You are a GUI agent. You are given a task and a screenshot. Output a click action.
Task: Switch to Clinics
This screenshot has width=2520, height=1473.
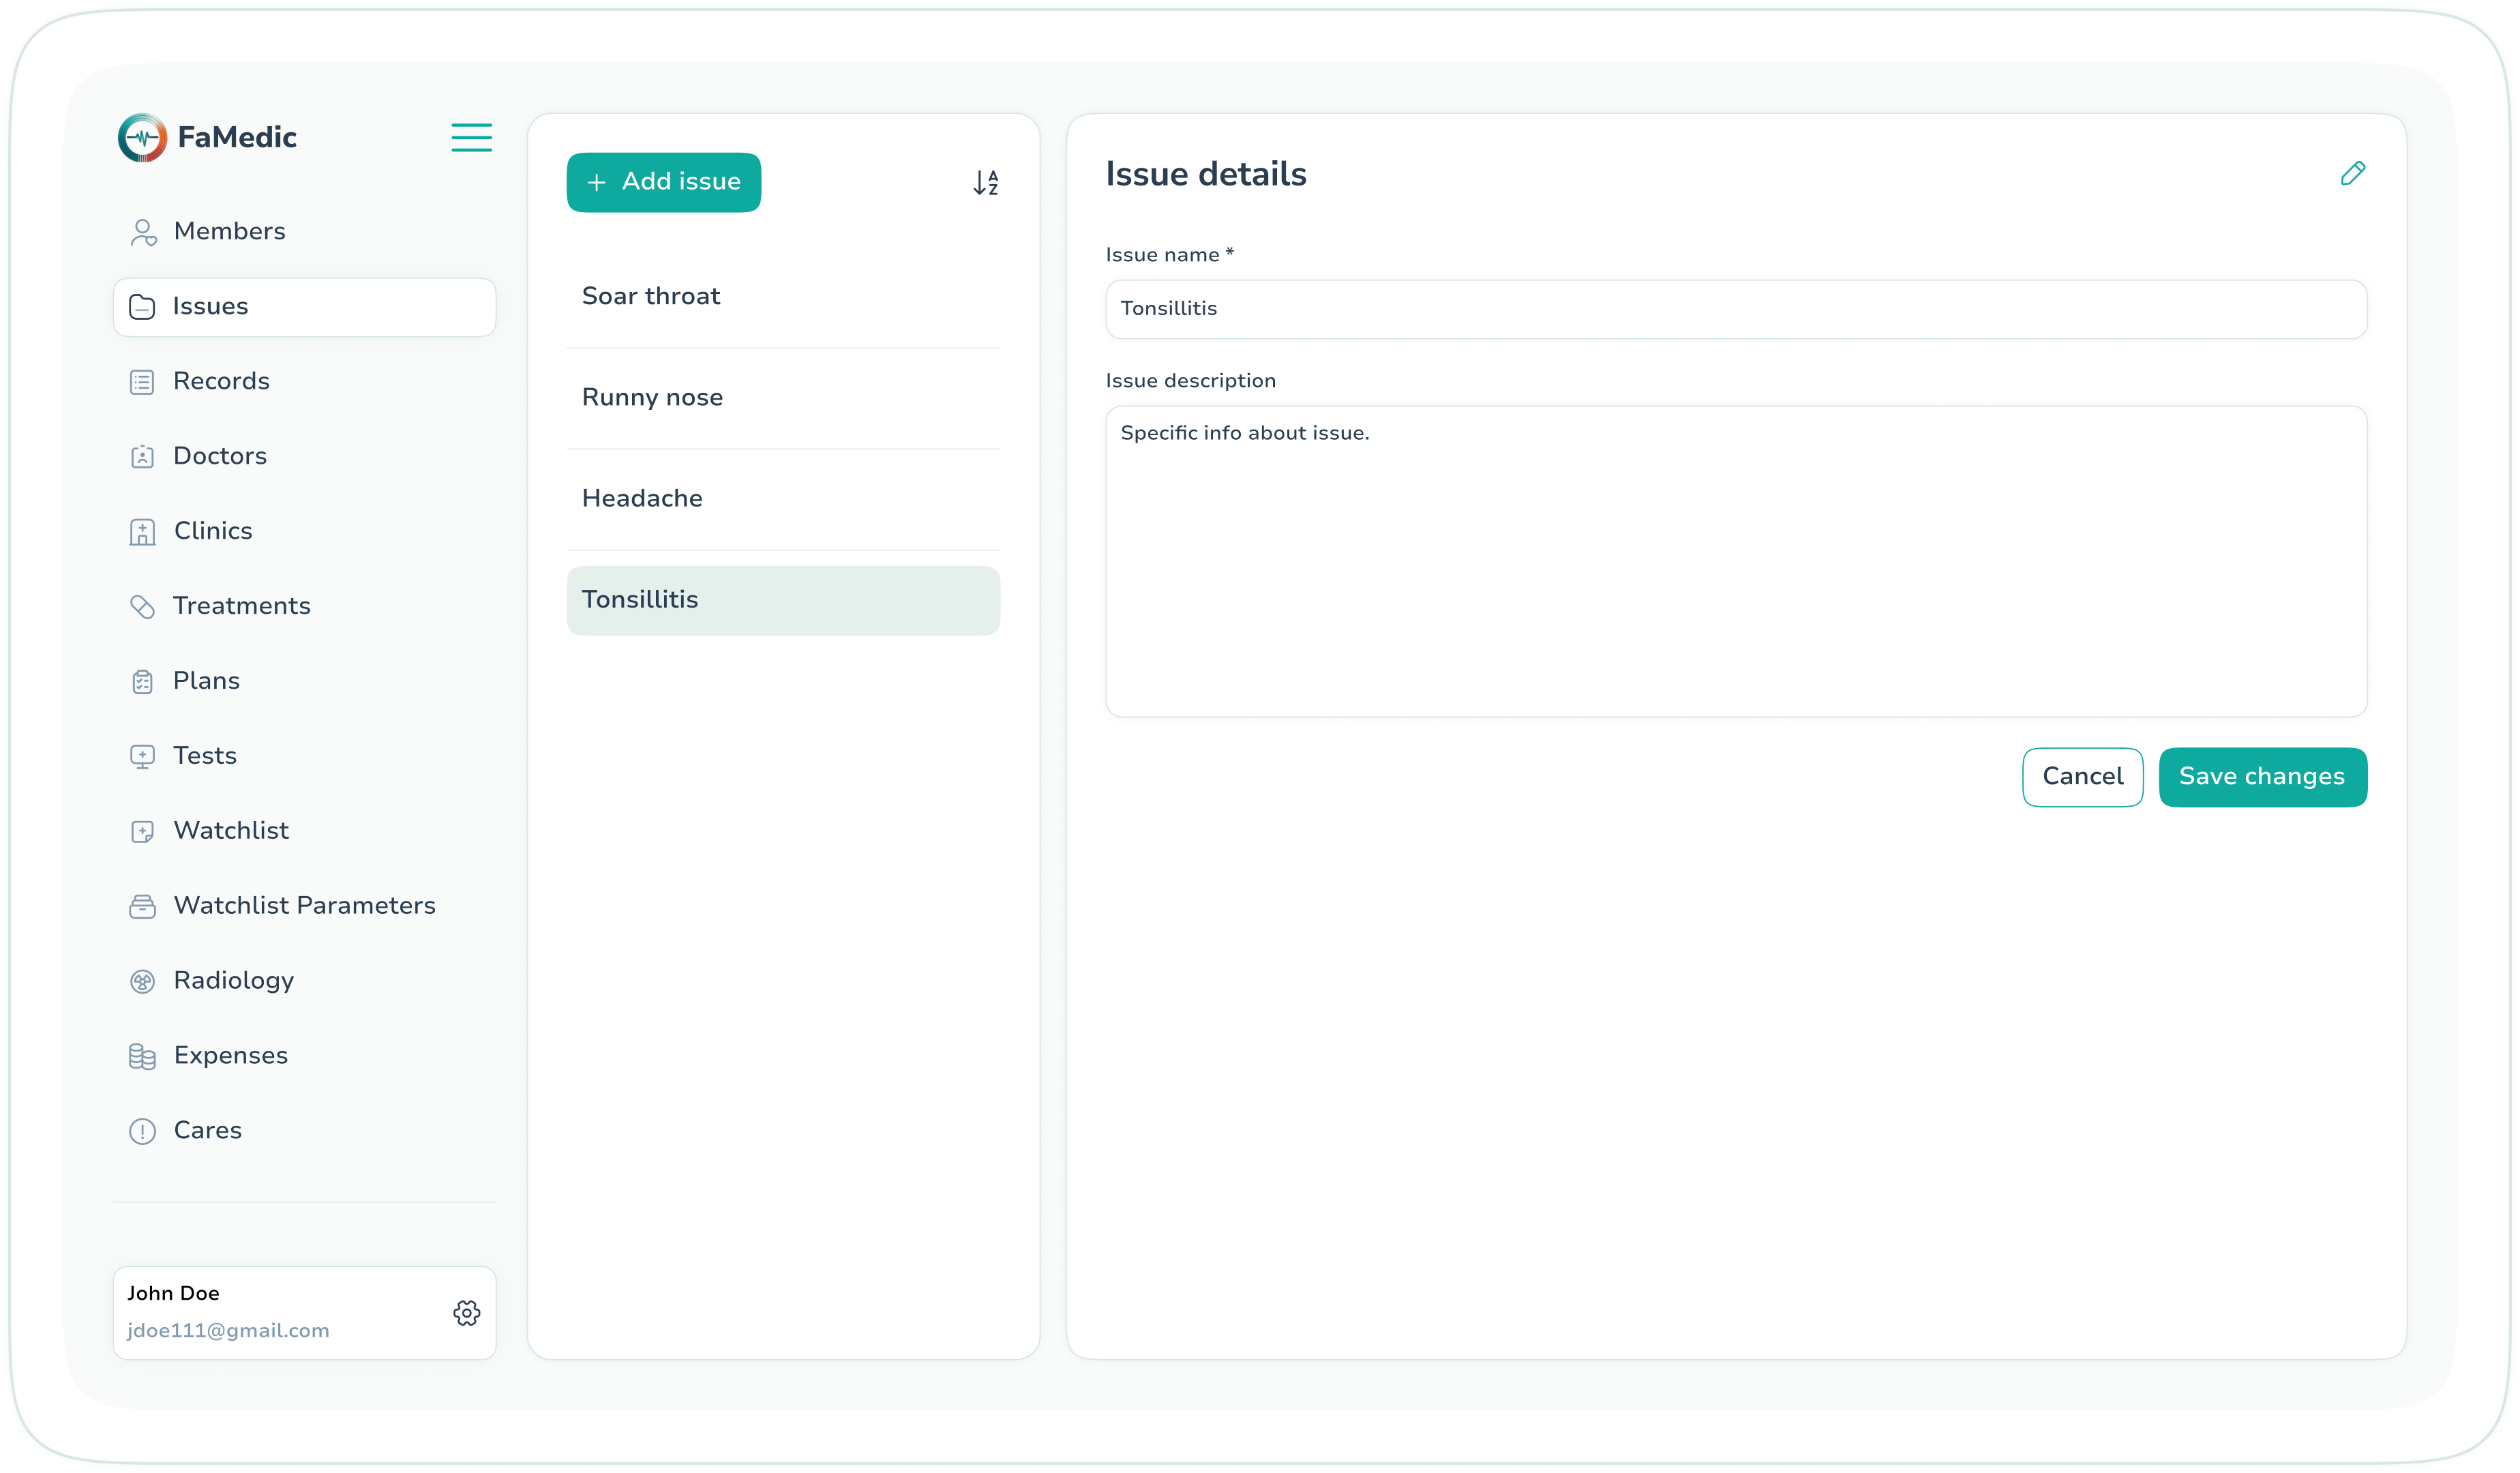304,532
